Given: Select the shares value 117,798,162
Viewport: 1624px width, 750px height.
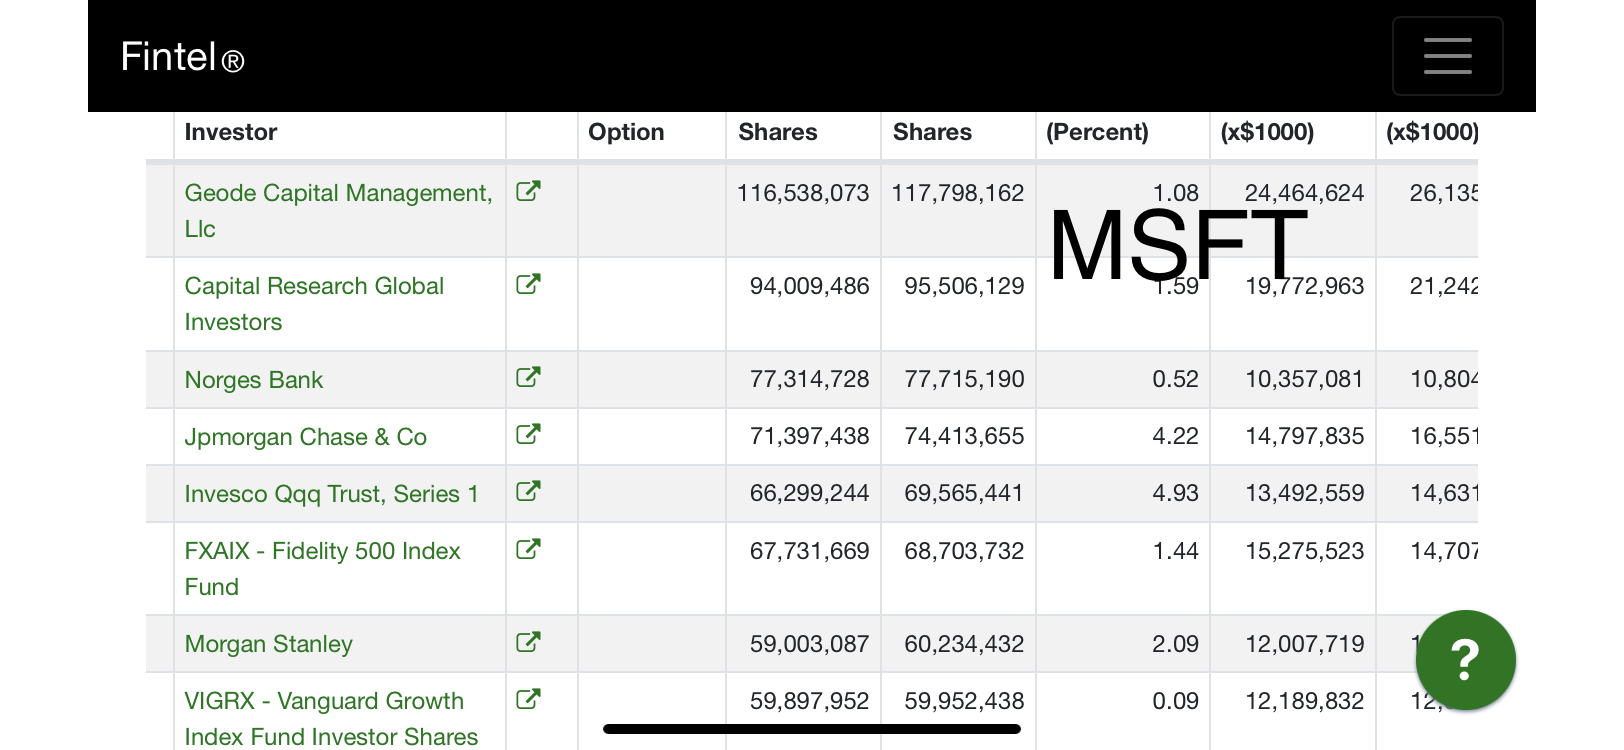Looking at the screenshot, I should point(958,193).
